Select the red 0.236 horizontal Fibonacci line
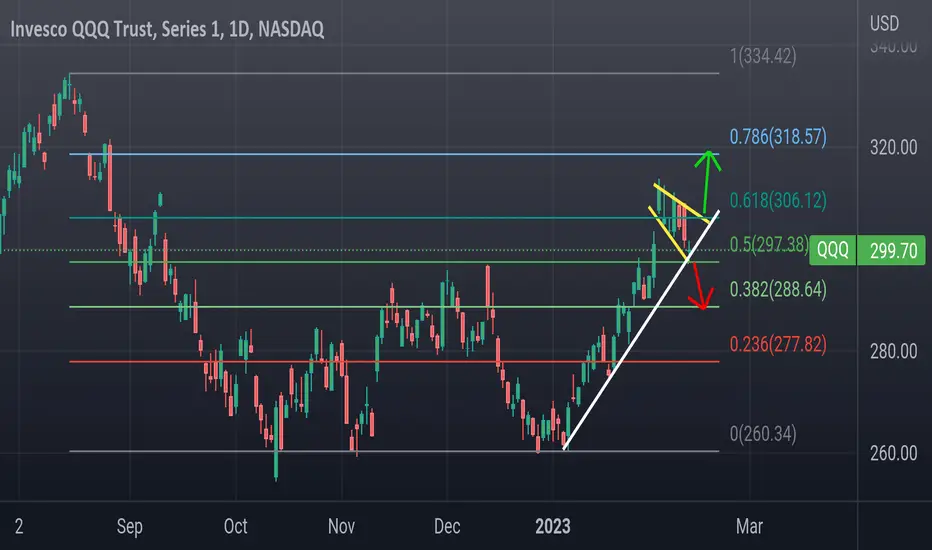Viewport: 932px width, 550px height. point(394,362)
